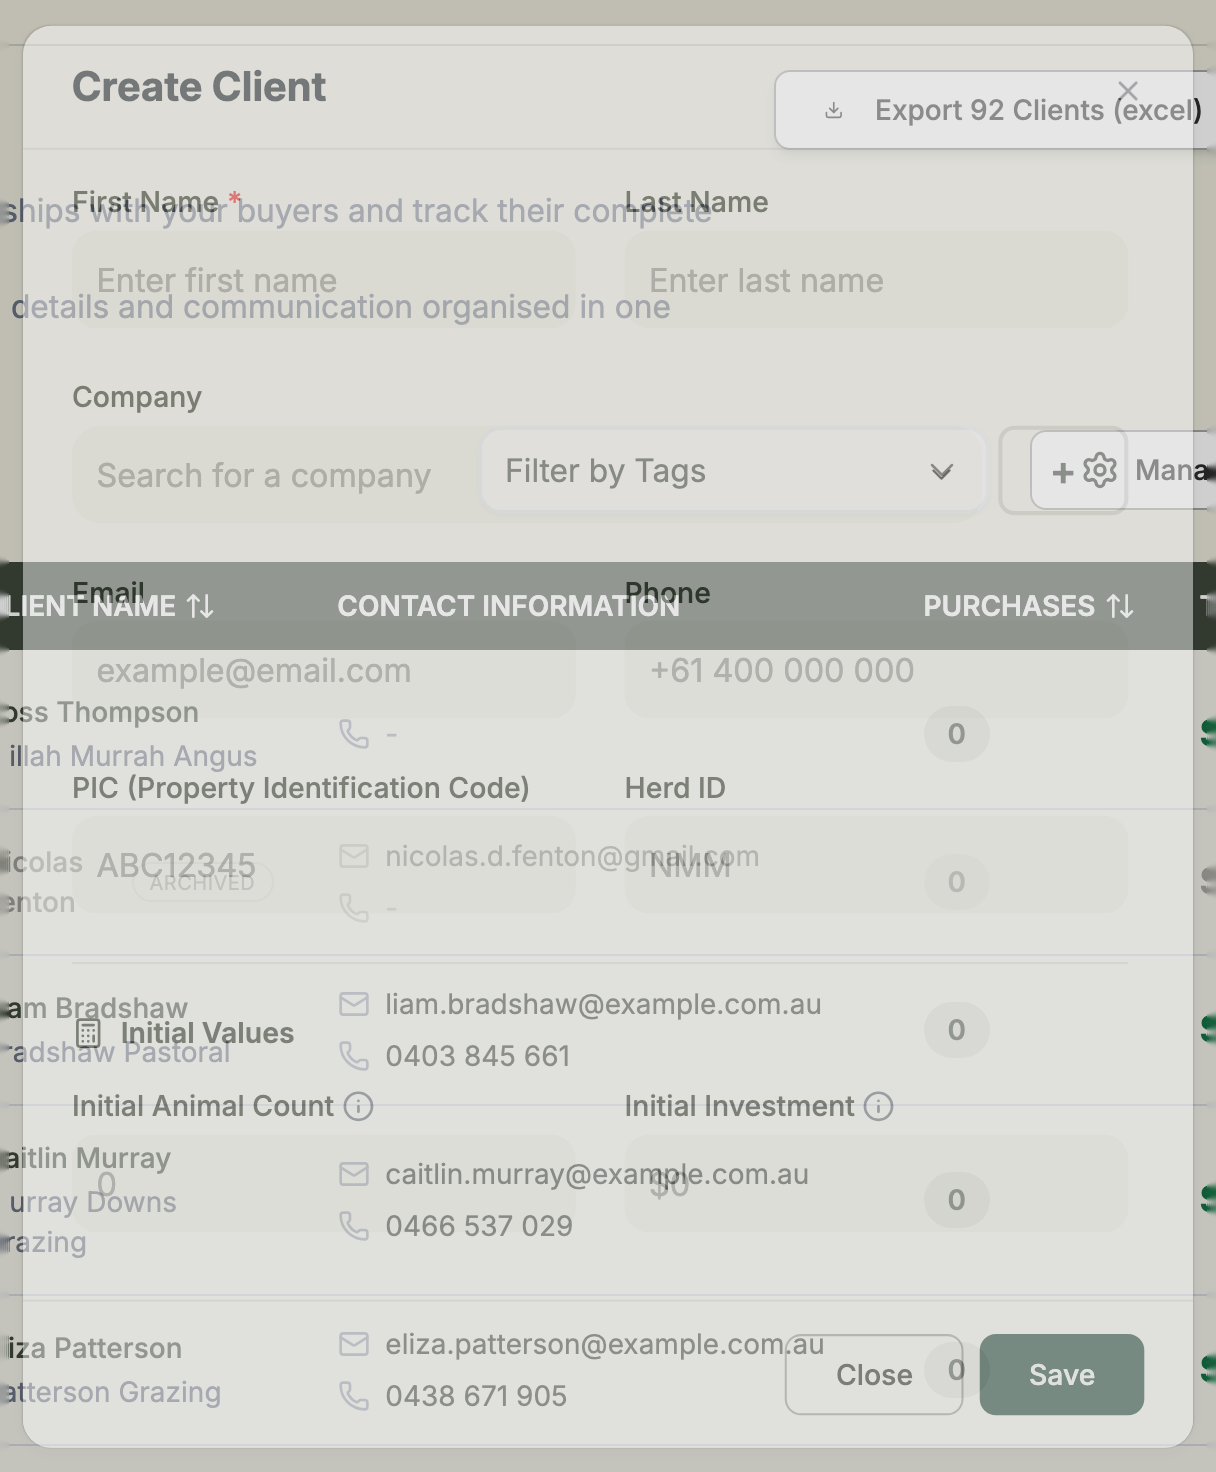Click the plus icon beside Company
This screenshot has width=1216, height=1472.
(x=1063, y=472)
